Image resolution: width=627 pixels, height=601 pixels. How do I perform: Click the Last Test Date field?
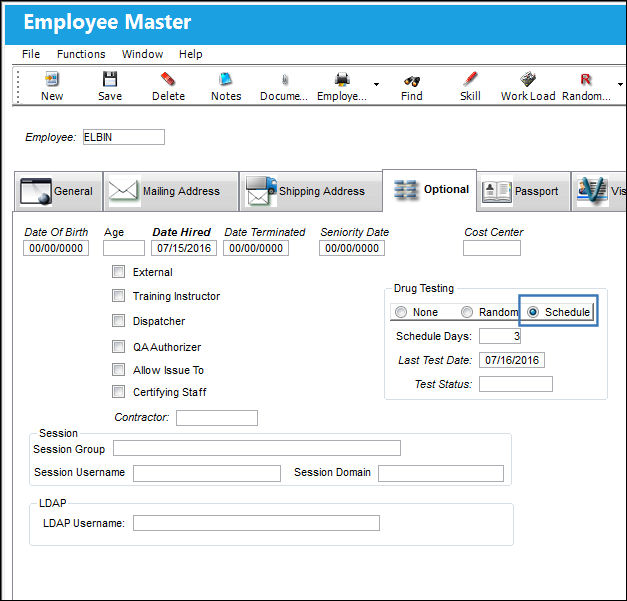click(512, 360)
